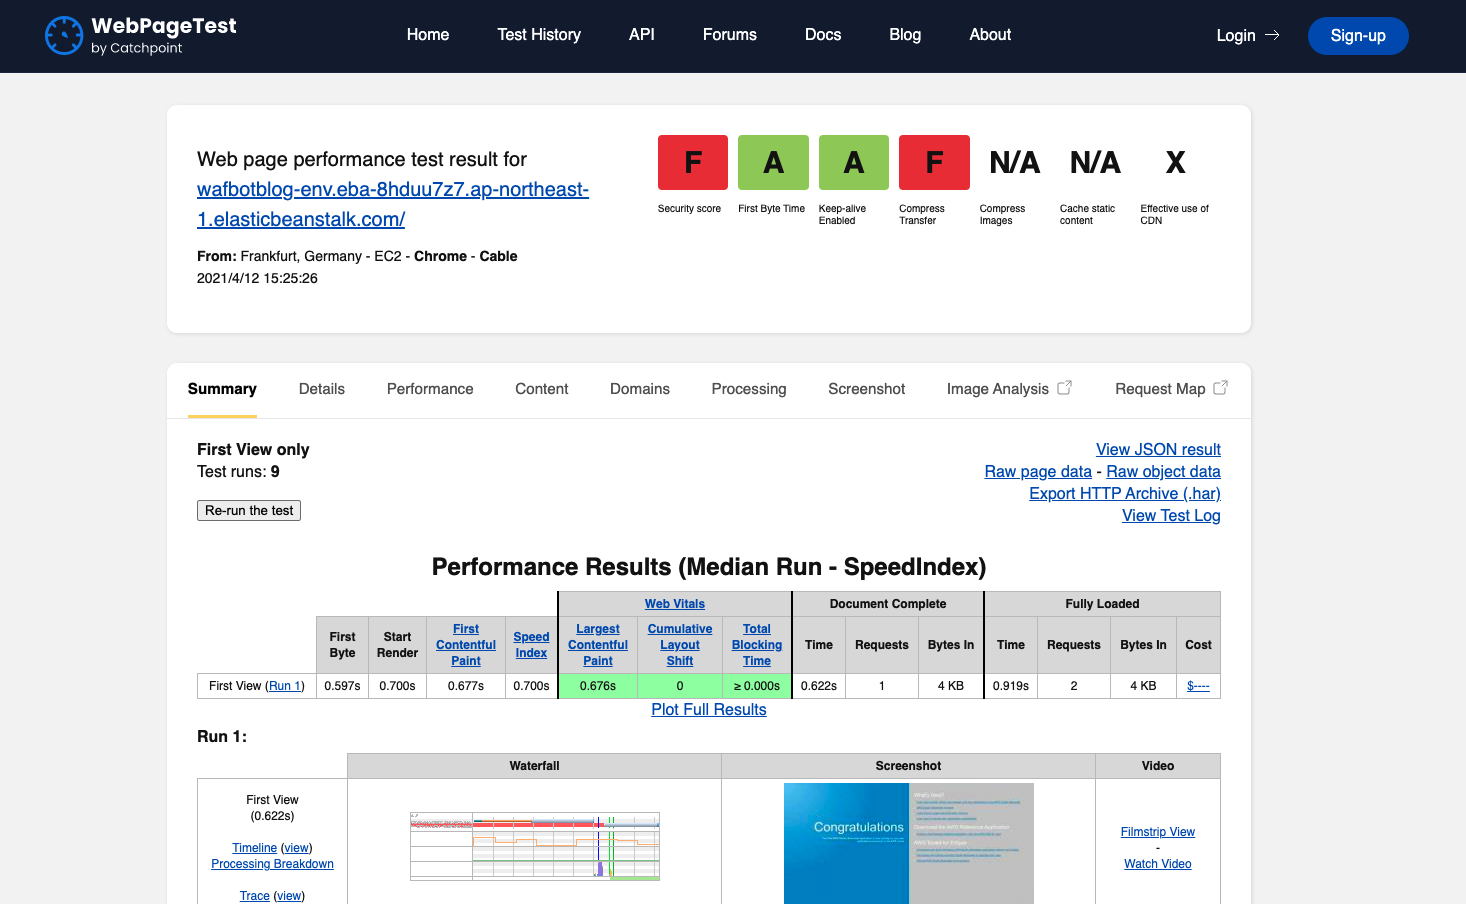Click the Watch Video link
Screen dimensions: 1466x904
[x=1157, y=864]
